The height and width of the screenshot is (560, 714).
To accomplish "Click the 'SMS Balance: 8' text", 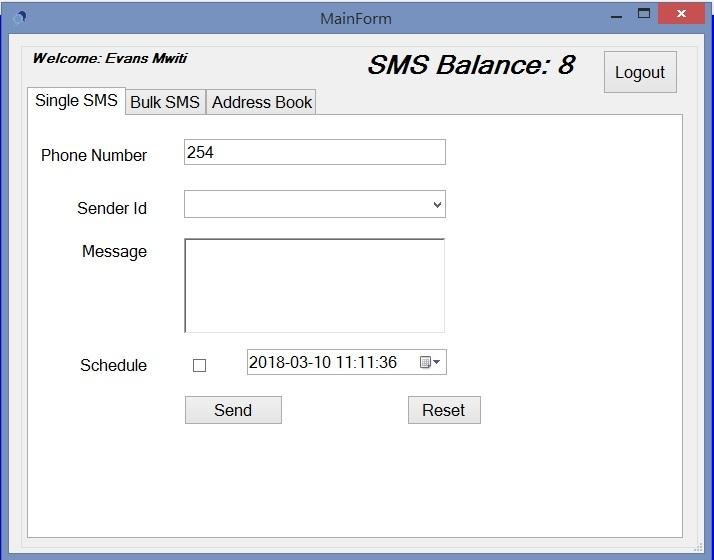I will click(471, 65).
